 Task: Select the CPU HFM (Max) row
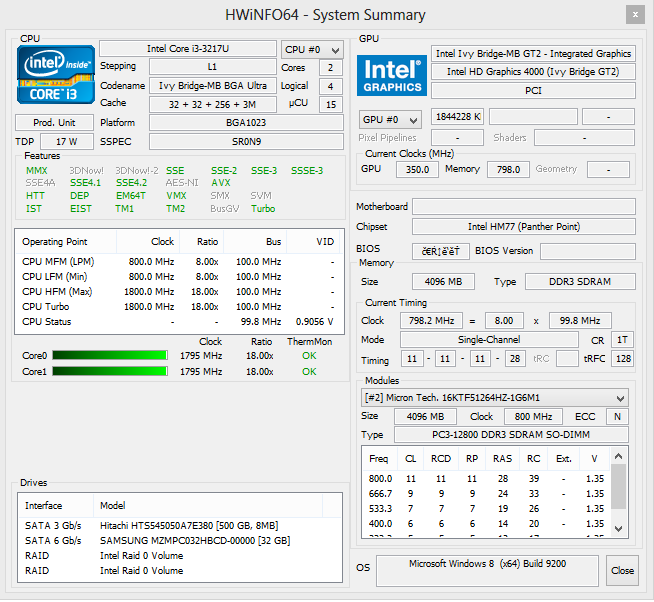tap(178, 292)
